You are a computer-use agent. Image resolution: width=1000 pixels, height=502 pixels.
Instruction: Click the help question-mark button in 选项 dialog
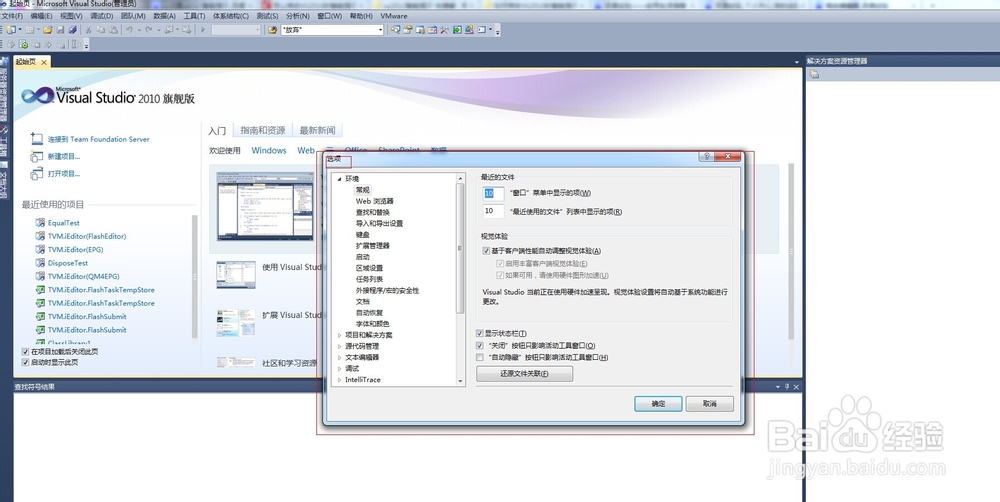coord(706,156)
